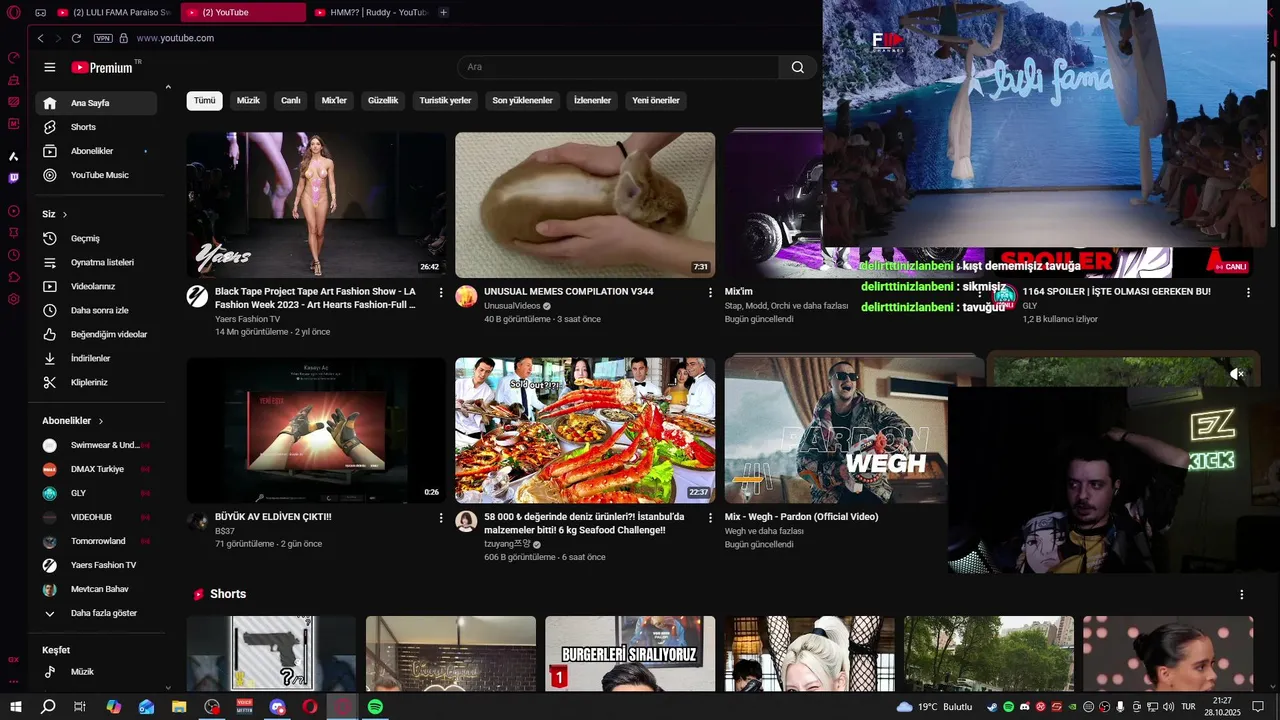This screenshot has height=720, width=1280.
Task: Open Yaers Fashion TV subscription
Action: click(96, 565)
